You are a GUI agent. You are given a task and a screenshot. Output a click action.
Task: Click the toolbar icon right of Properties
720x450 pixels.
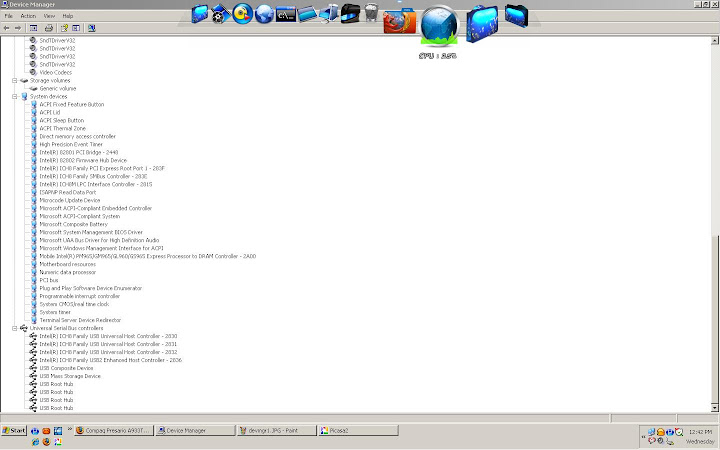tap(76, 28)
